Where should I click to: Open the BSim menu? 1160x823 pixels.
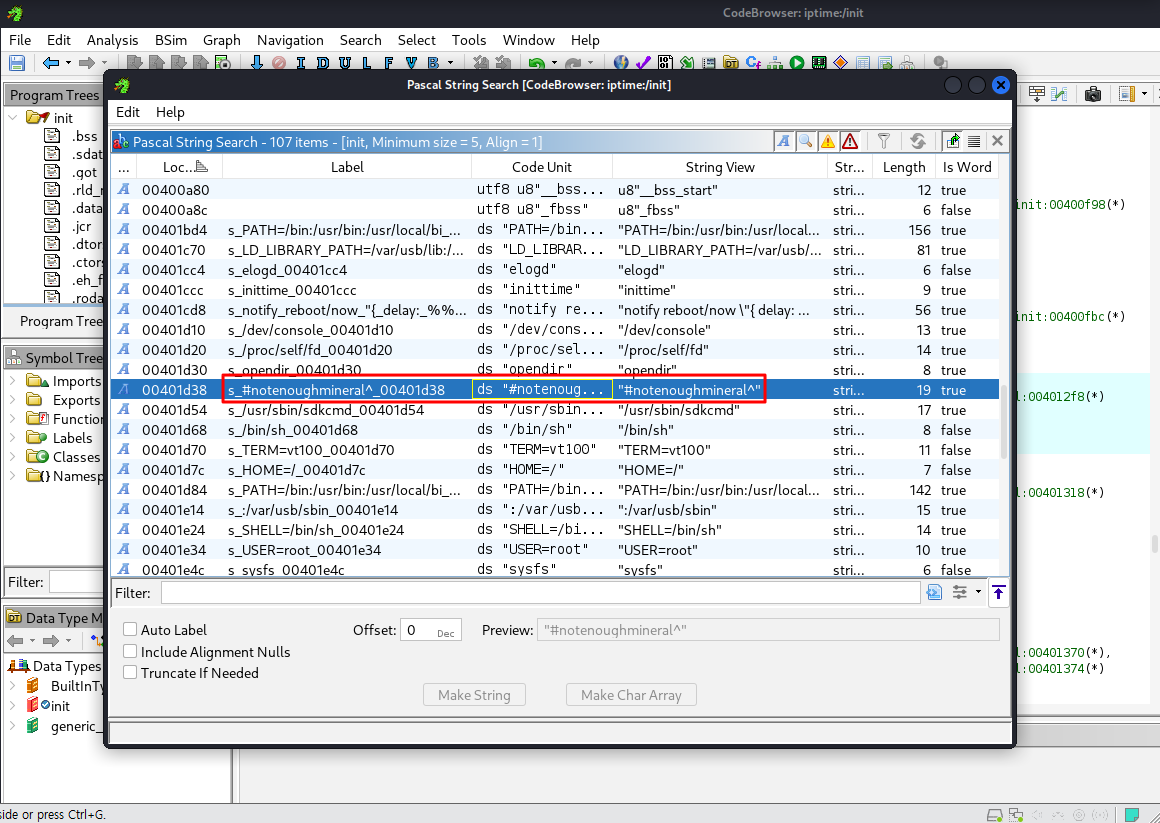(x=171, y=40)
